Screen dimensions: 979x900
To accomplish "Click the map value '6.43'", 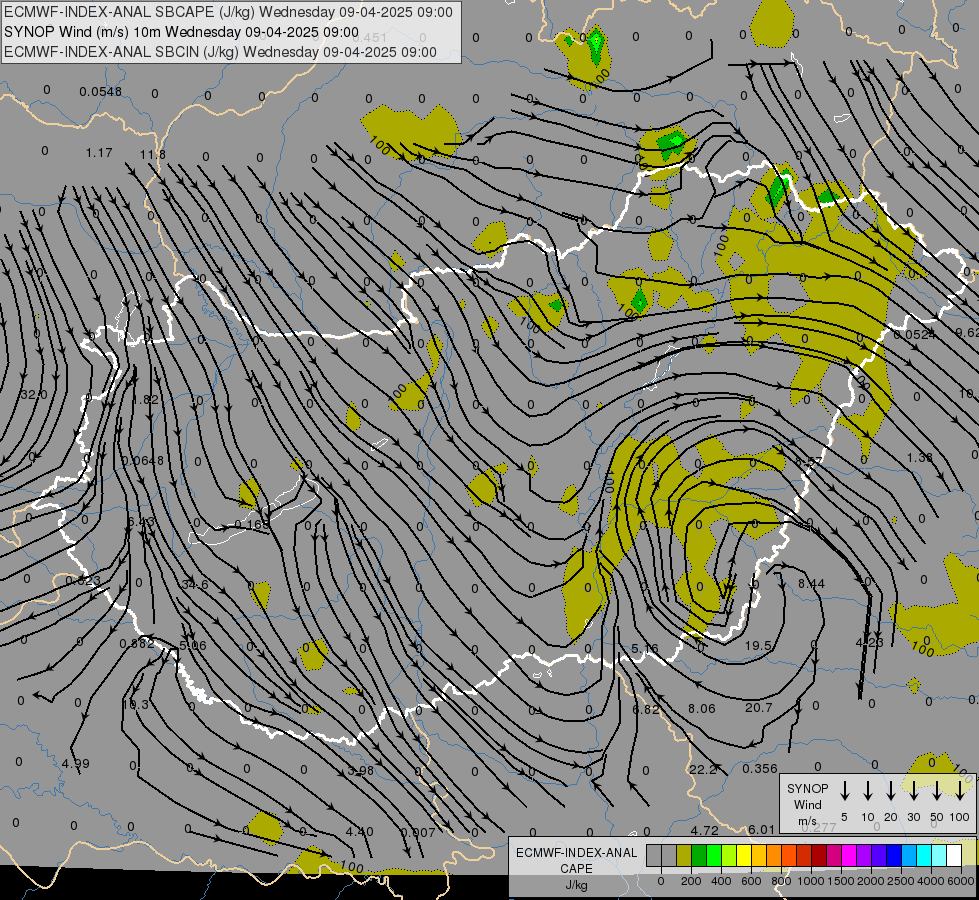I will pos(140,521).
